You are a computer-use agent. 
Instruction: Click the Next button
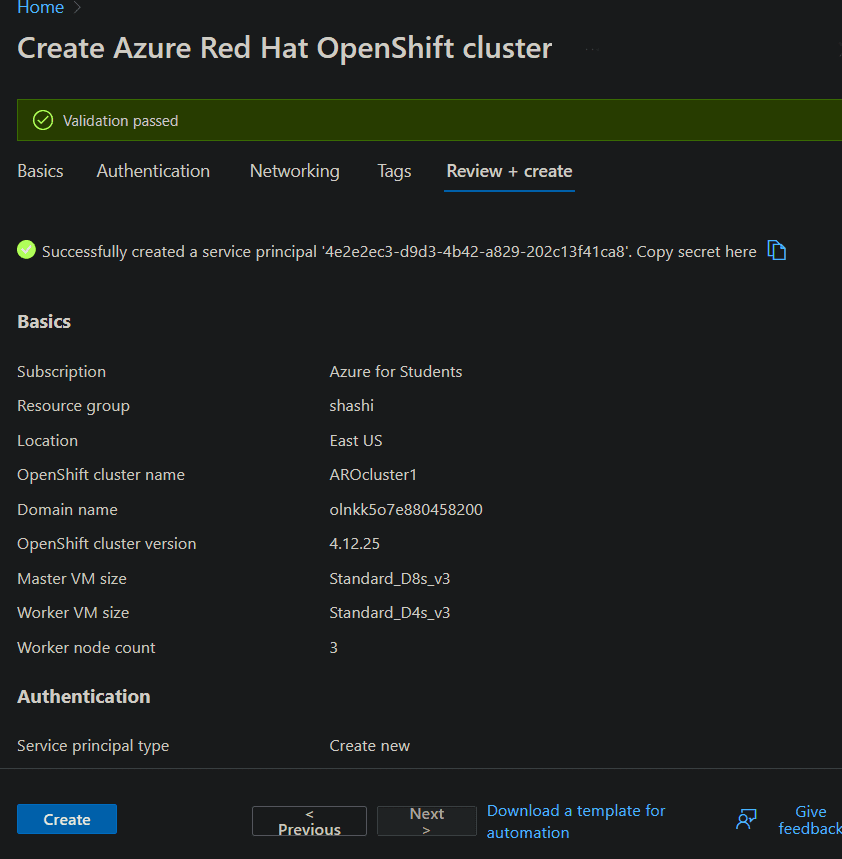point(426,821)
